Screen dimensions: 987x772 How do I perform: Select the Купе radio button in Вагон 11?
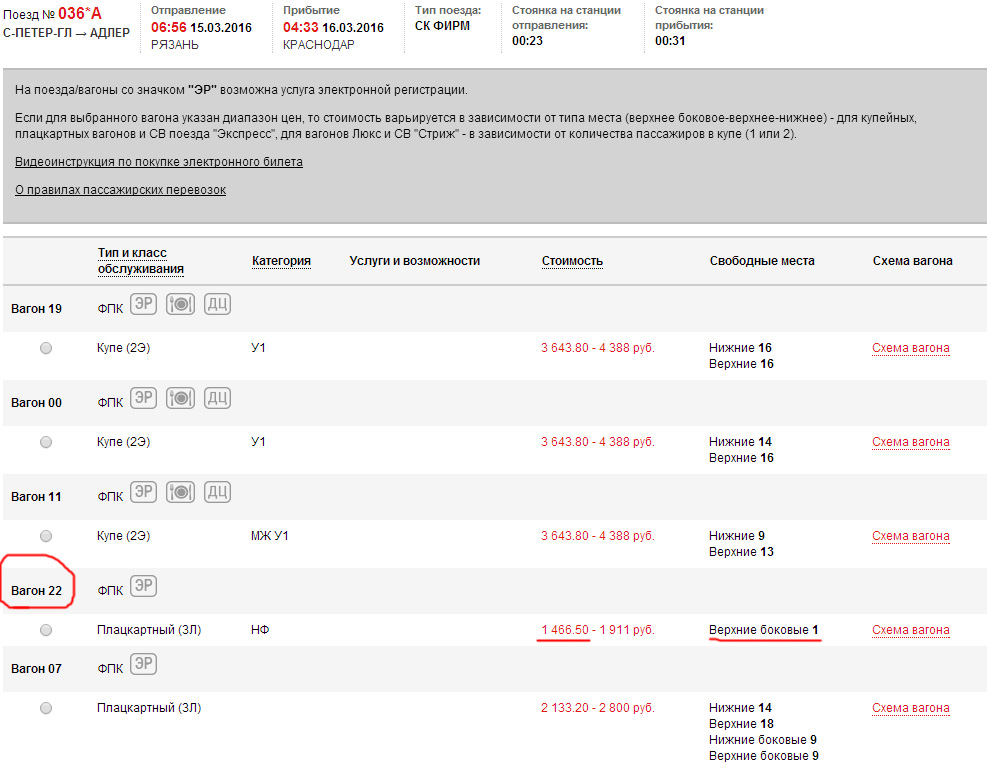pos(46,536)
